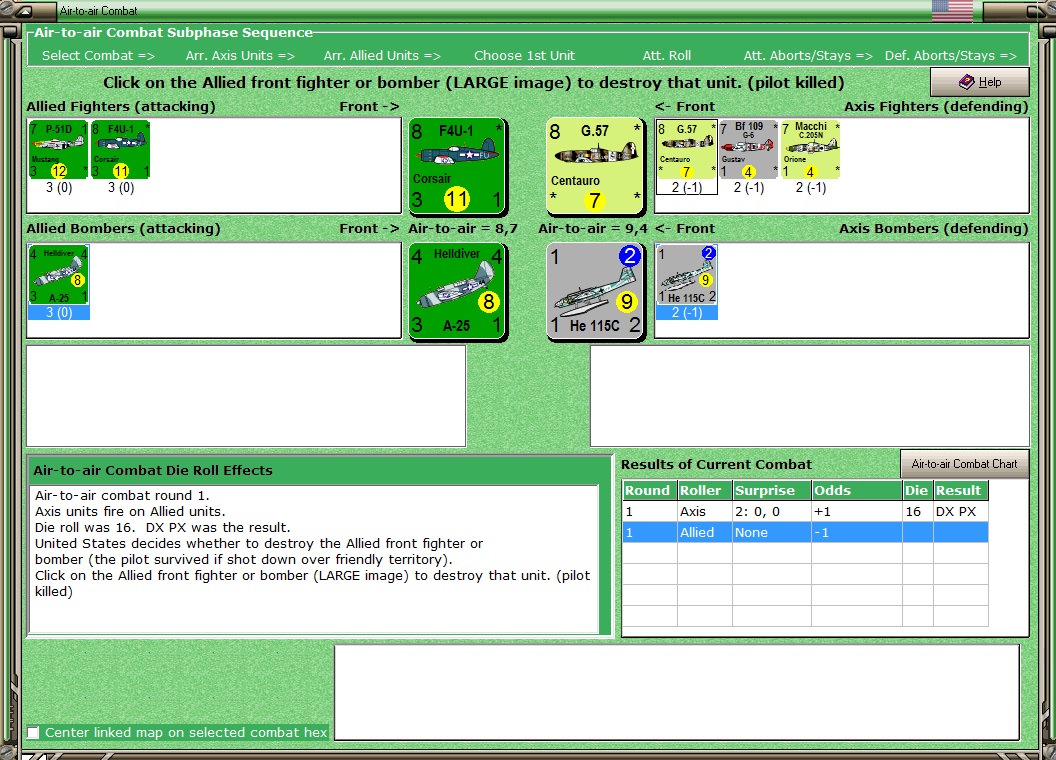Destroy the large F4U-1 Corsair front fighter
The image size is (1056, 760).
(458, 166)
